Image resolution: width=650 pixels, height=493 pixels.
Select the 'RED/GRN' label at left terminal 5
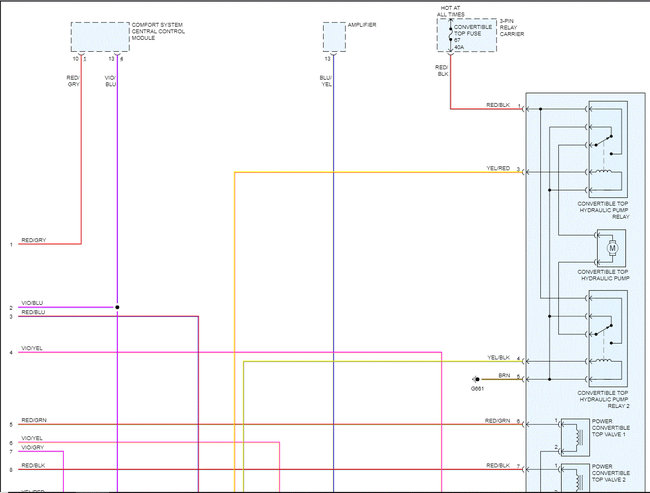(34, 420)
